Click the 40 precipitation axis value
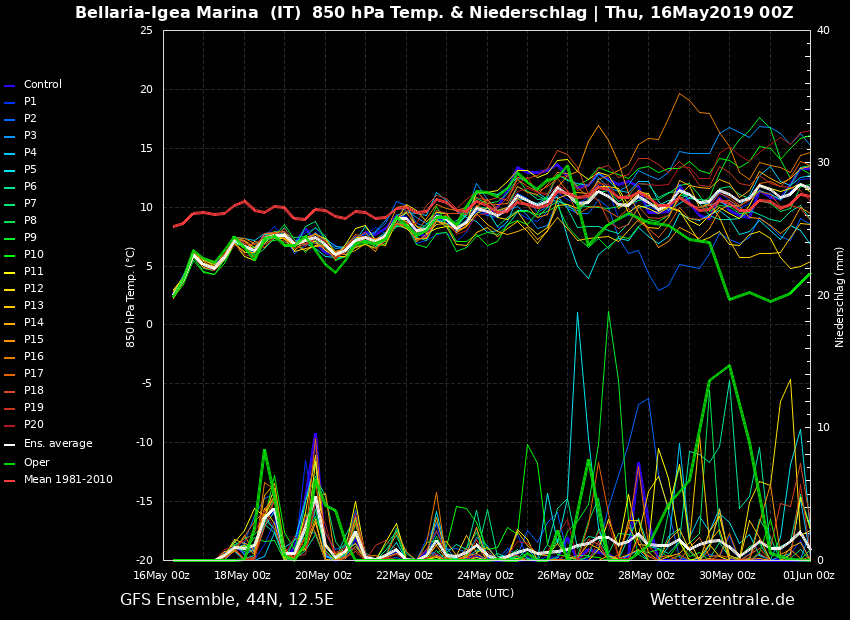Screen dimensions: 850x620 point(823,30)
